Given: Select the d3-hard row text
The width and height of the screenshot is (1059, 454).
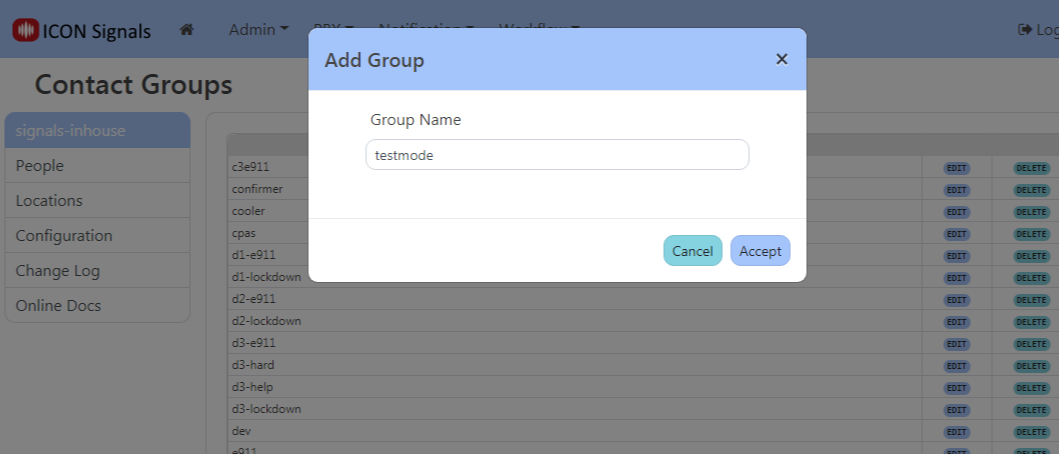Looking at the screenshot, I should coord(253,365).
